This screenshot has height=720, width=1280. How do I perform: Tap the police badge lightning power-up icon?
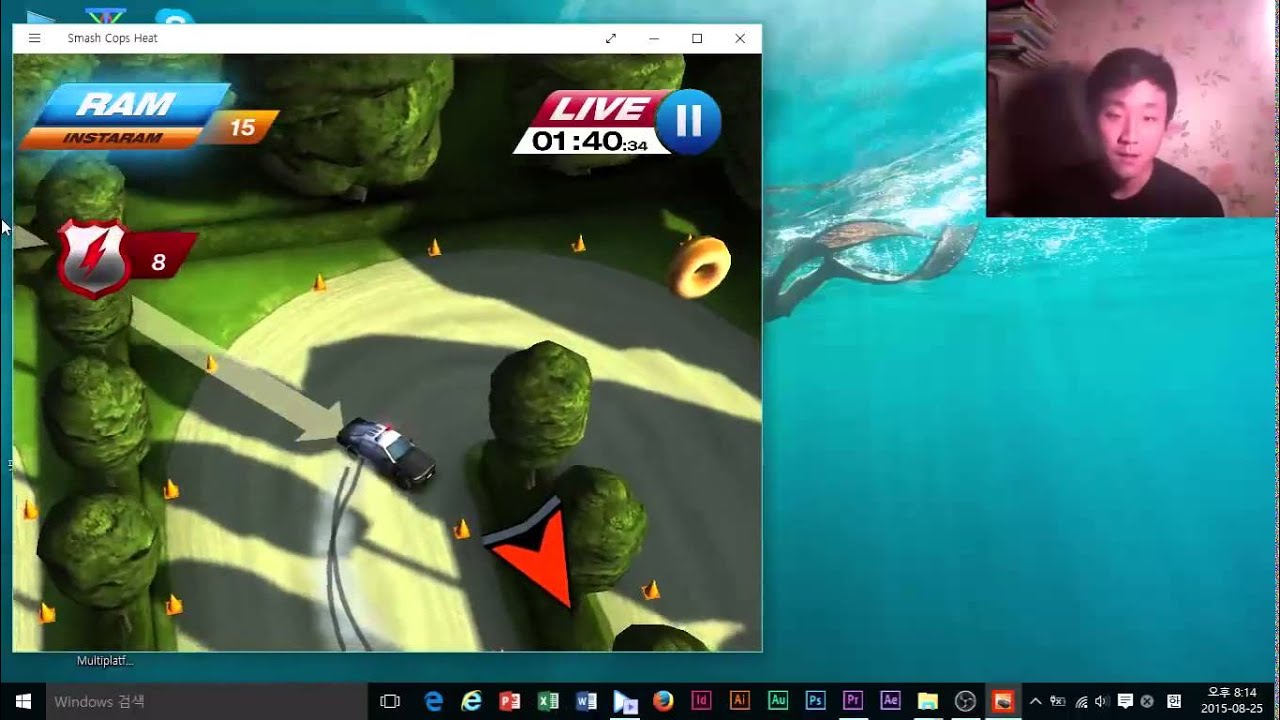pyautogui.click(x=94, y=259)
